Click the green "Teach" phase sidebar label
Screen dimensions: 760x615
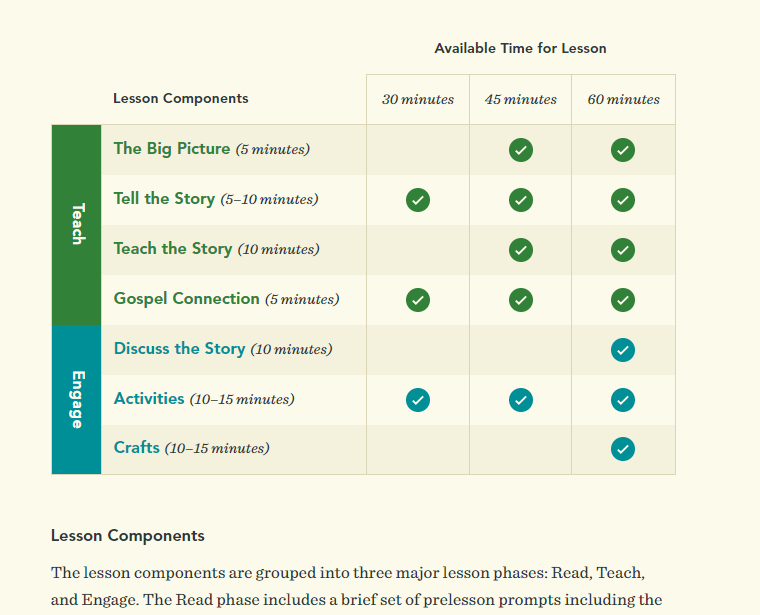(x=77, y=225)
